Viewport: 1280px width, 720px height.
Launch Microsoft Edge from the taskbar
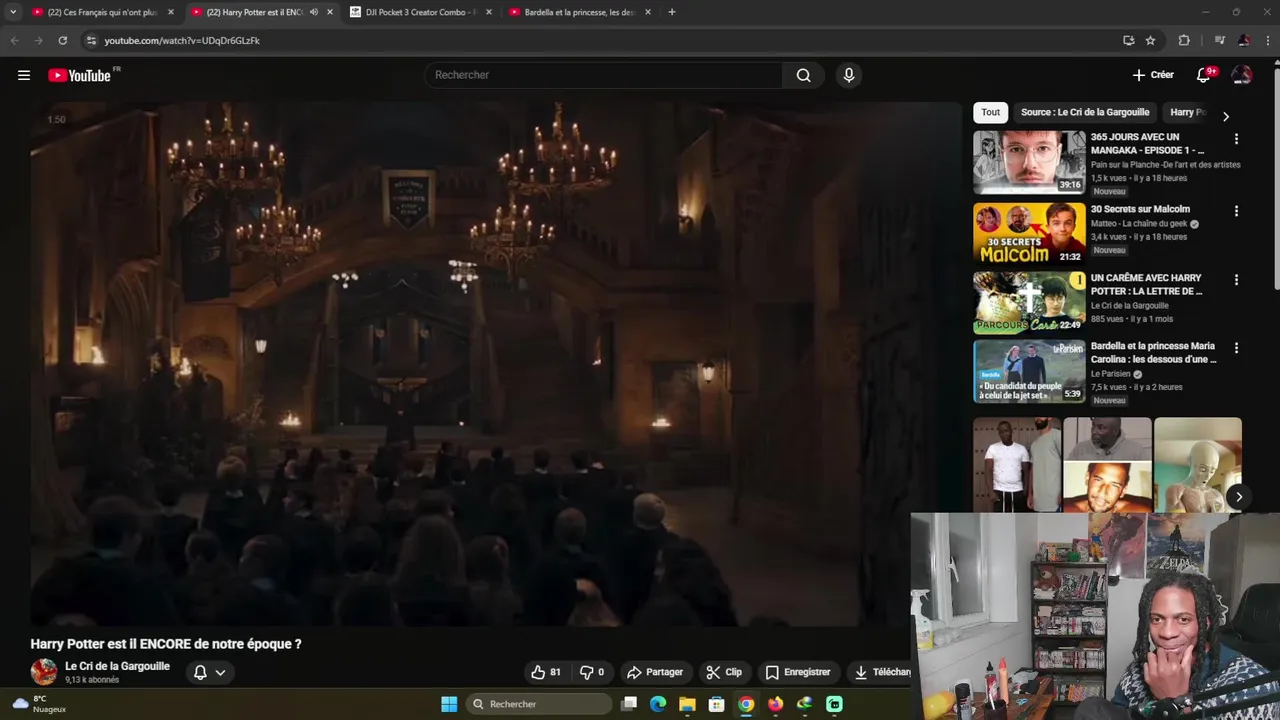click(658, 704)
